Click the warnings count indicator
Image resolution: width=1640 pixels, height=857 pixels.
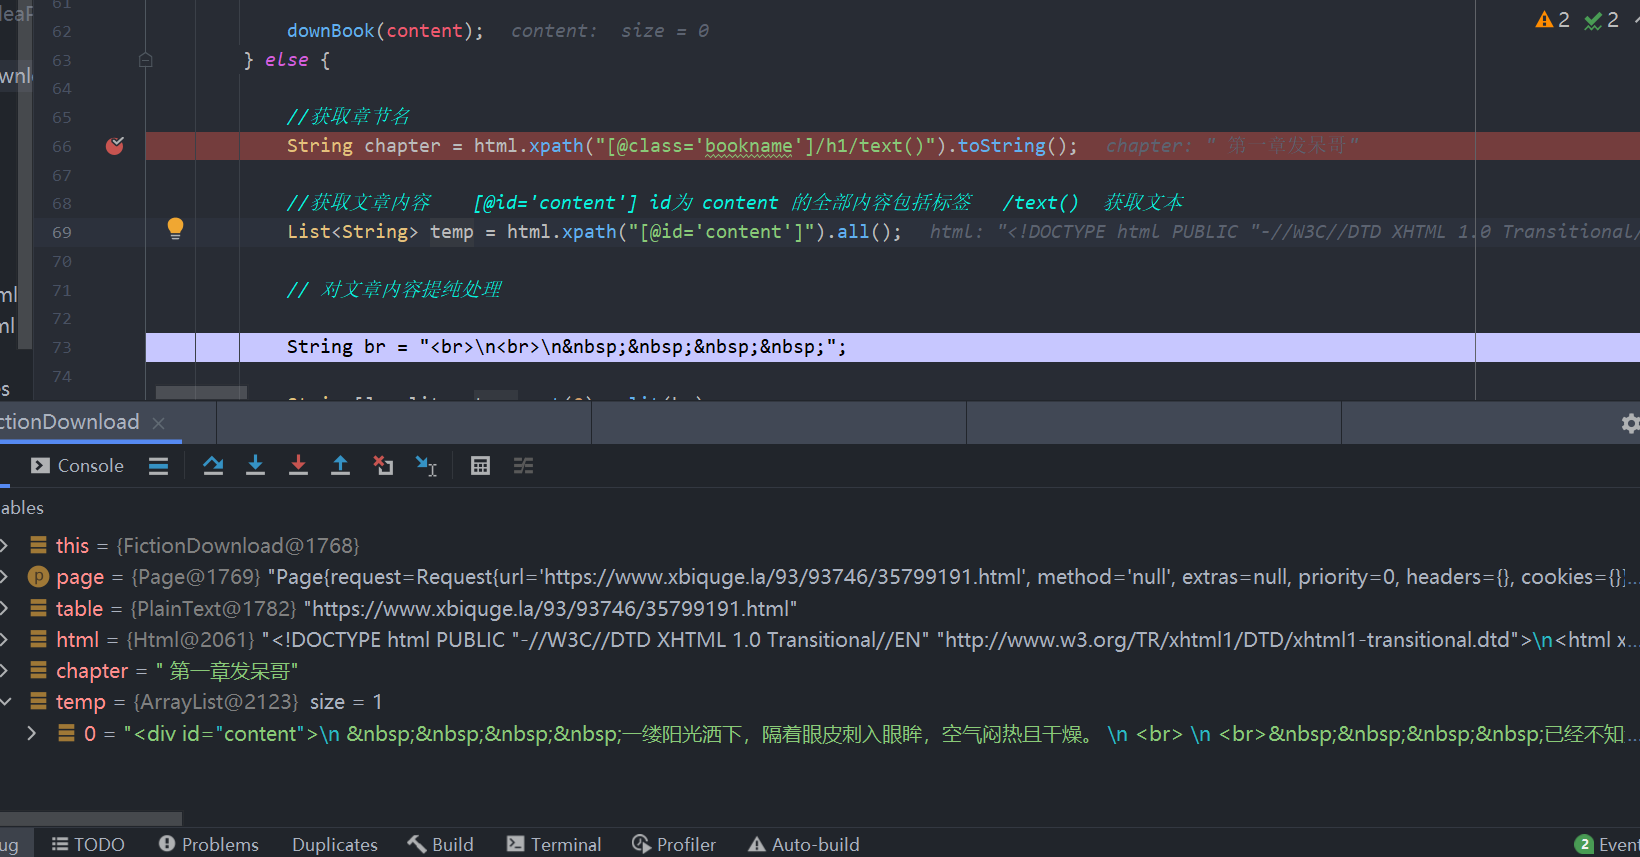(x=1553, y=20)
